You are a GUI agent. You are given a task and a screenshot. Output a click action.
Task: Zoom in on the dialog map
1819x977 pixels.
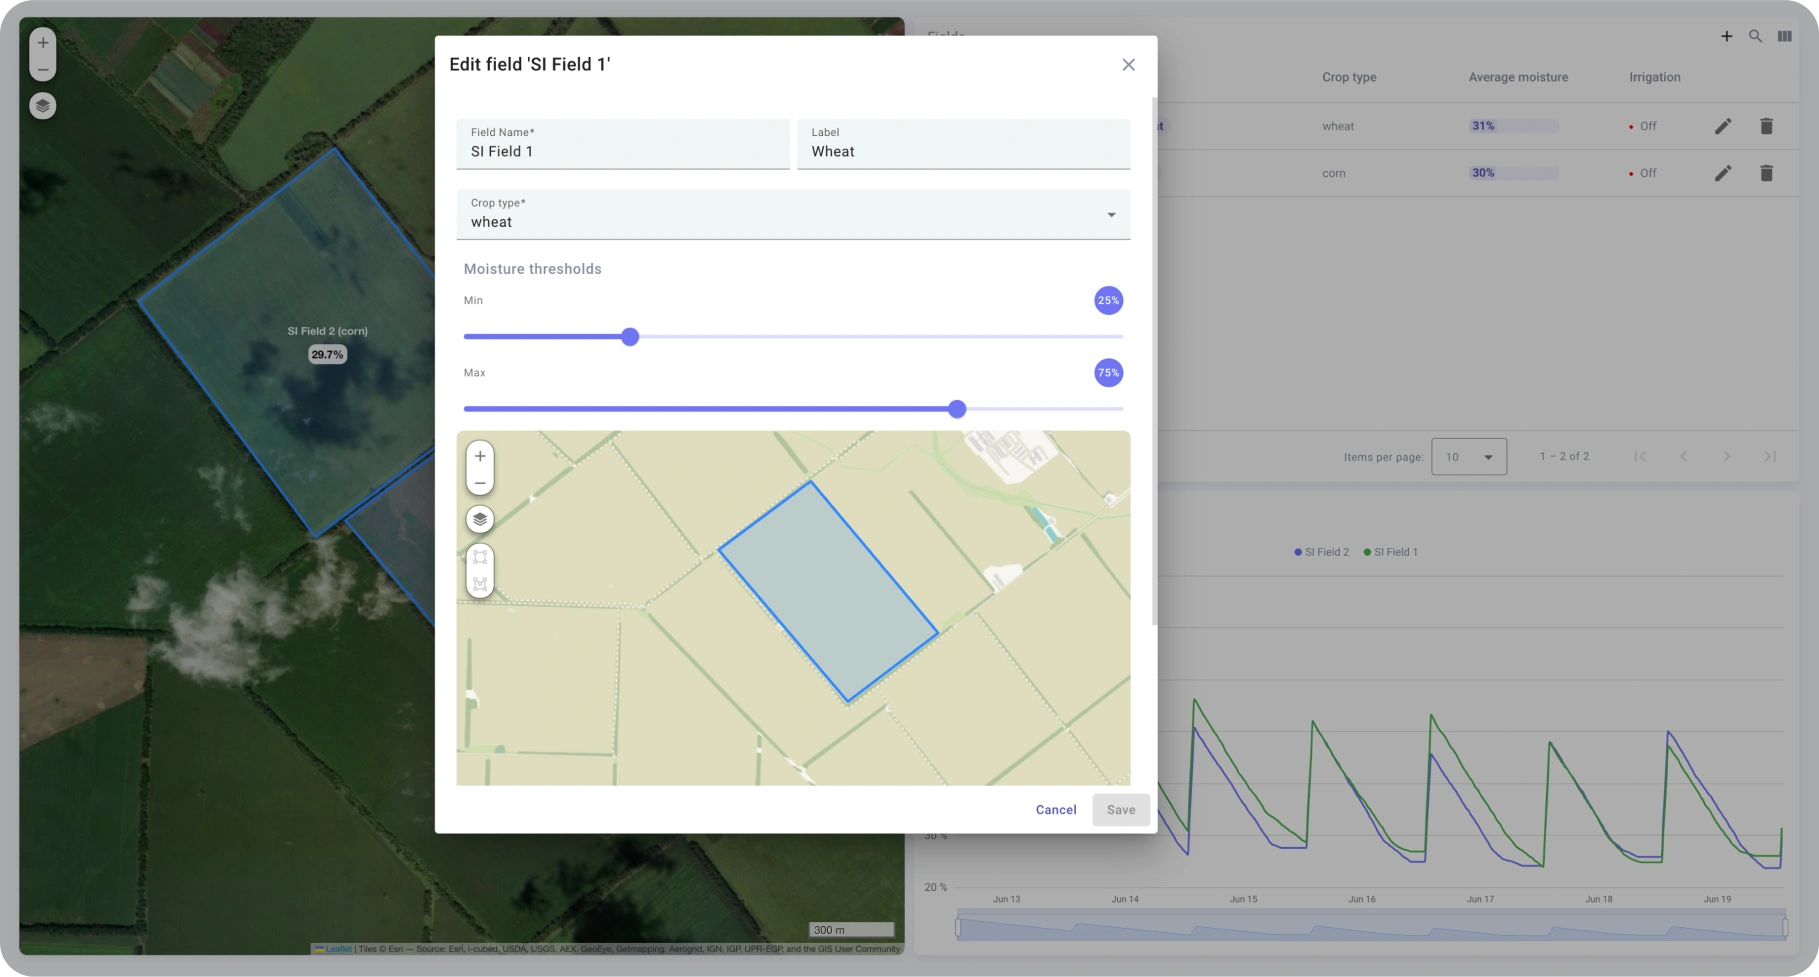480,456
